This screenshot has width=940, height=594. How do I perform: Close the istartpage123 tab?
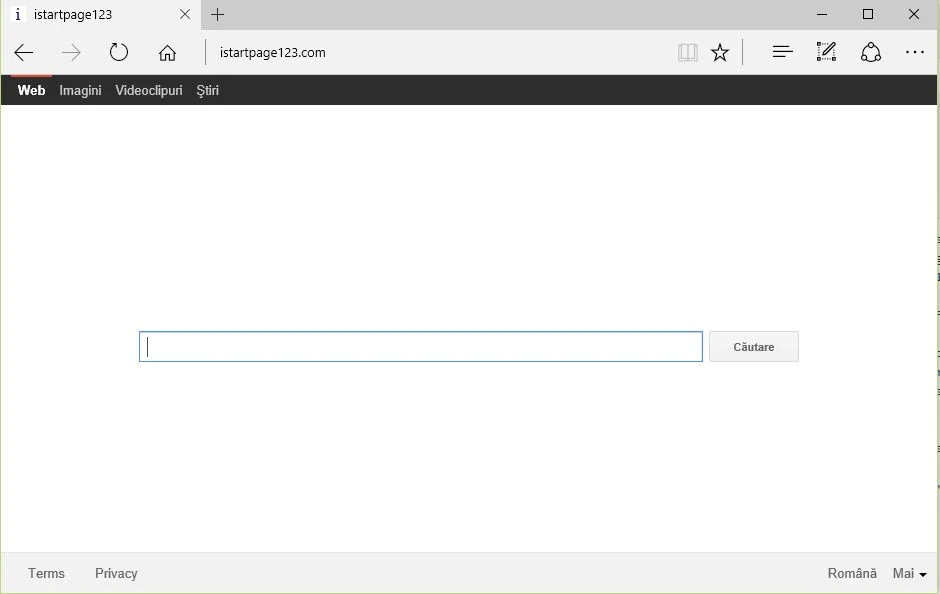[185, 14]
